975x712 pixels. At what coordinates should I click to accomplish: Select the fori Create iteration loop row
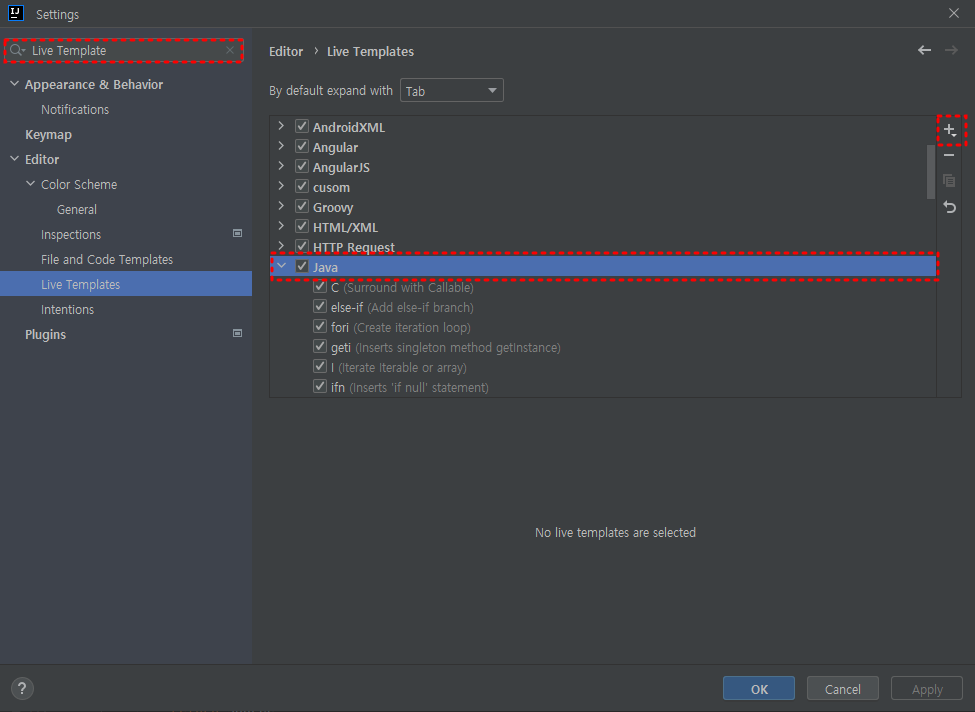point(603,327)
